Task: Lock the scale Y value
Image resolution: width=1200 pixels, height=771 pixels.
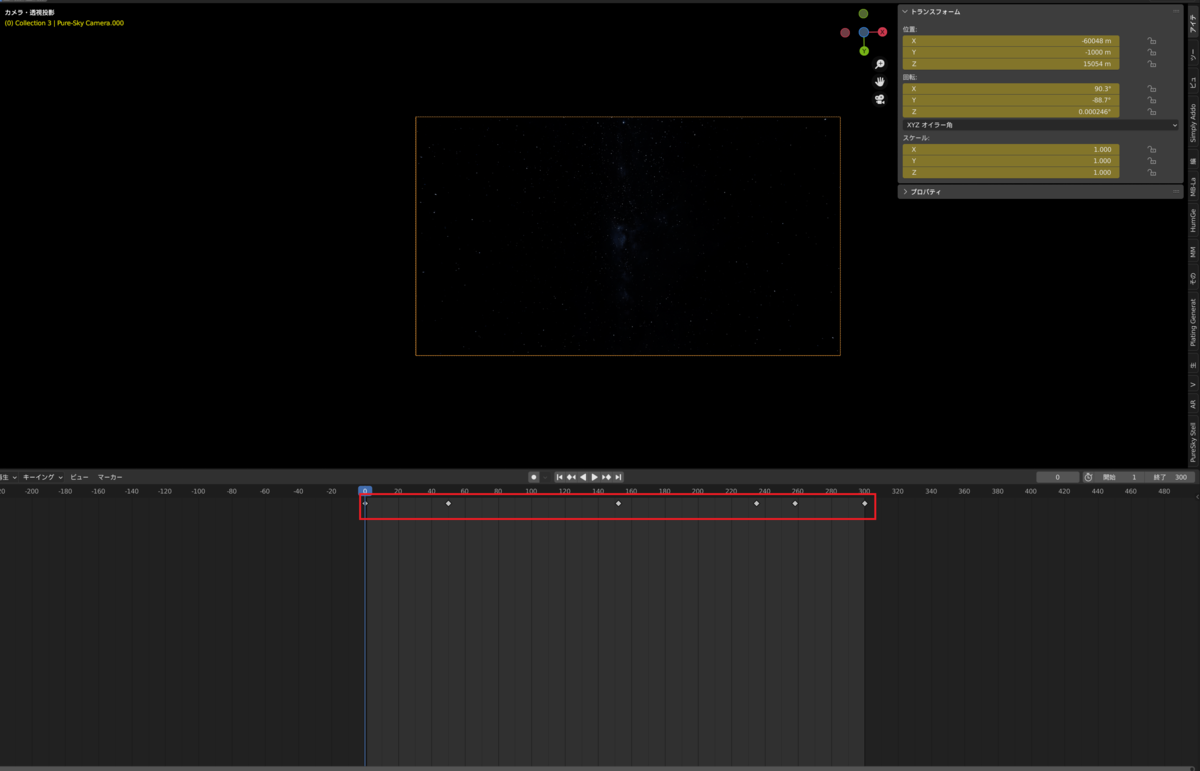Action: coord(1152,161)
